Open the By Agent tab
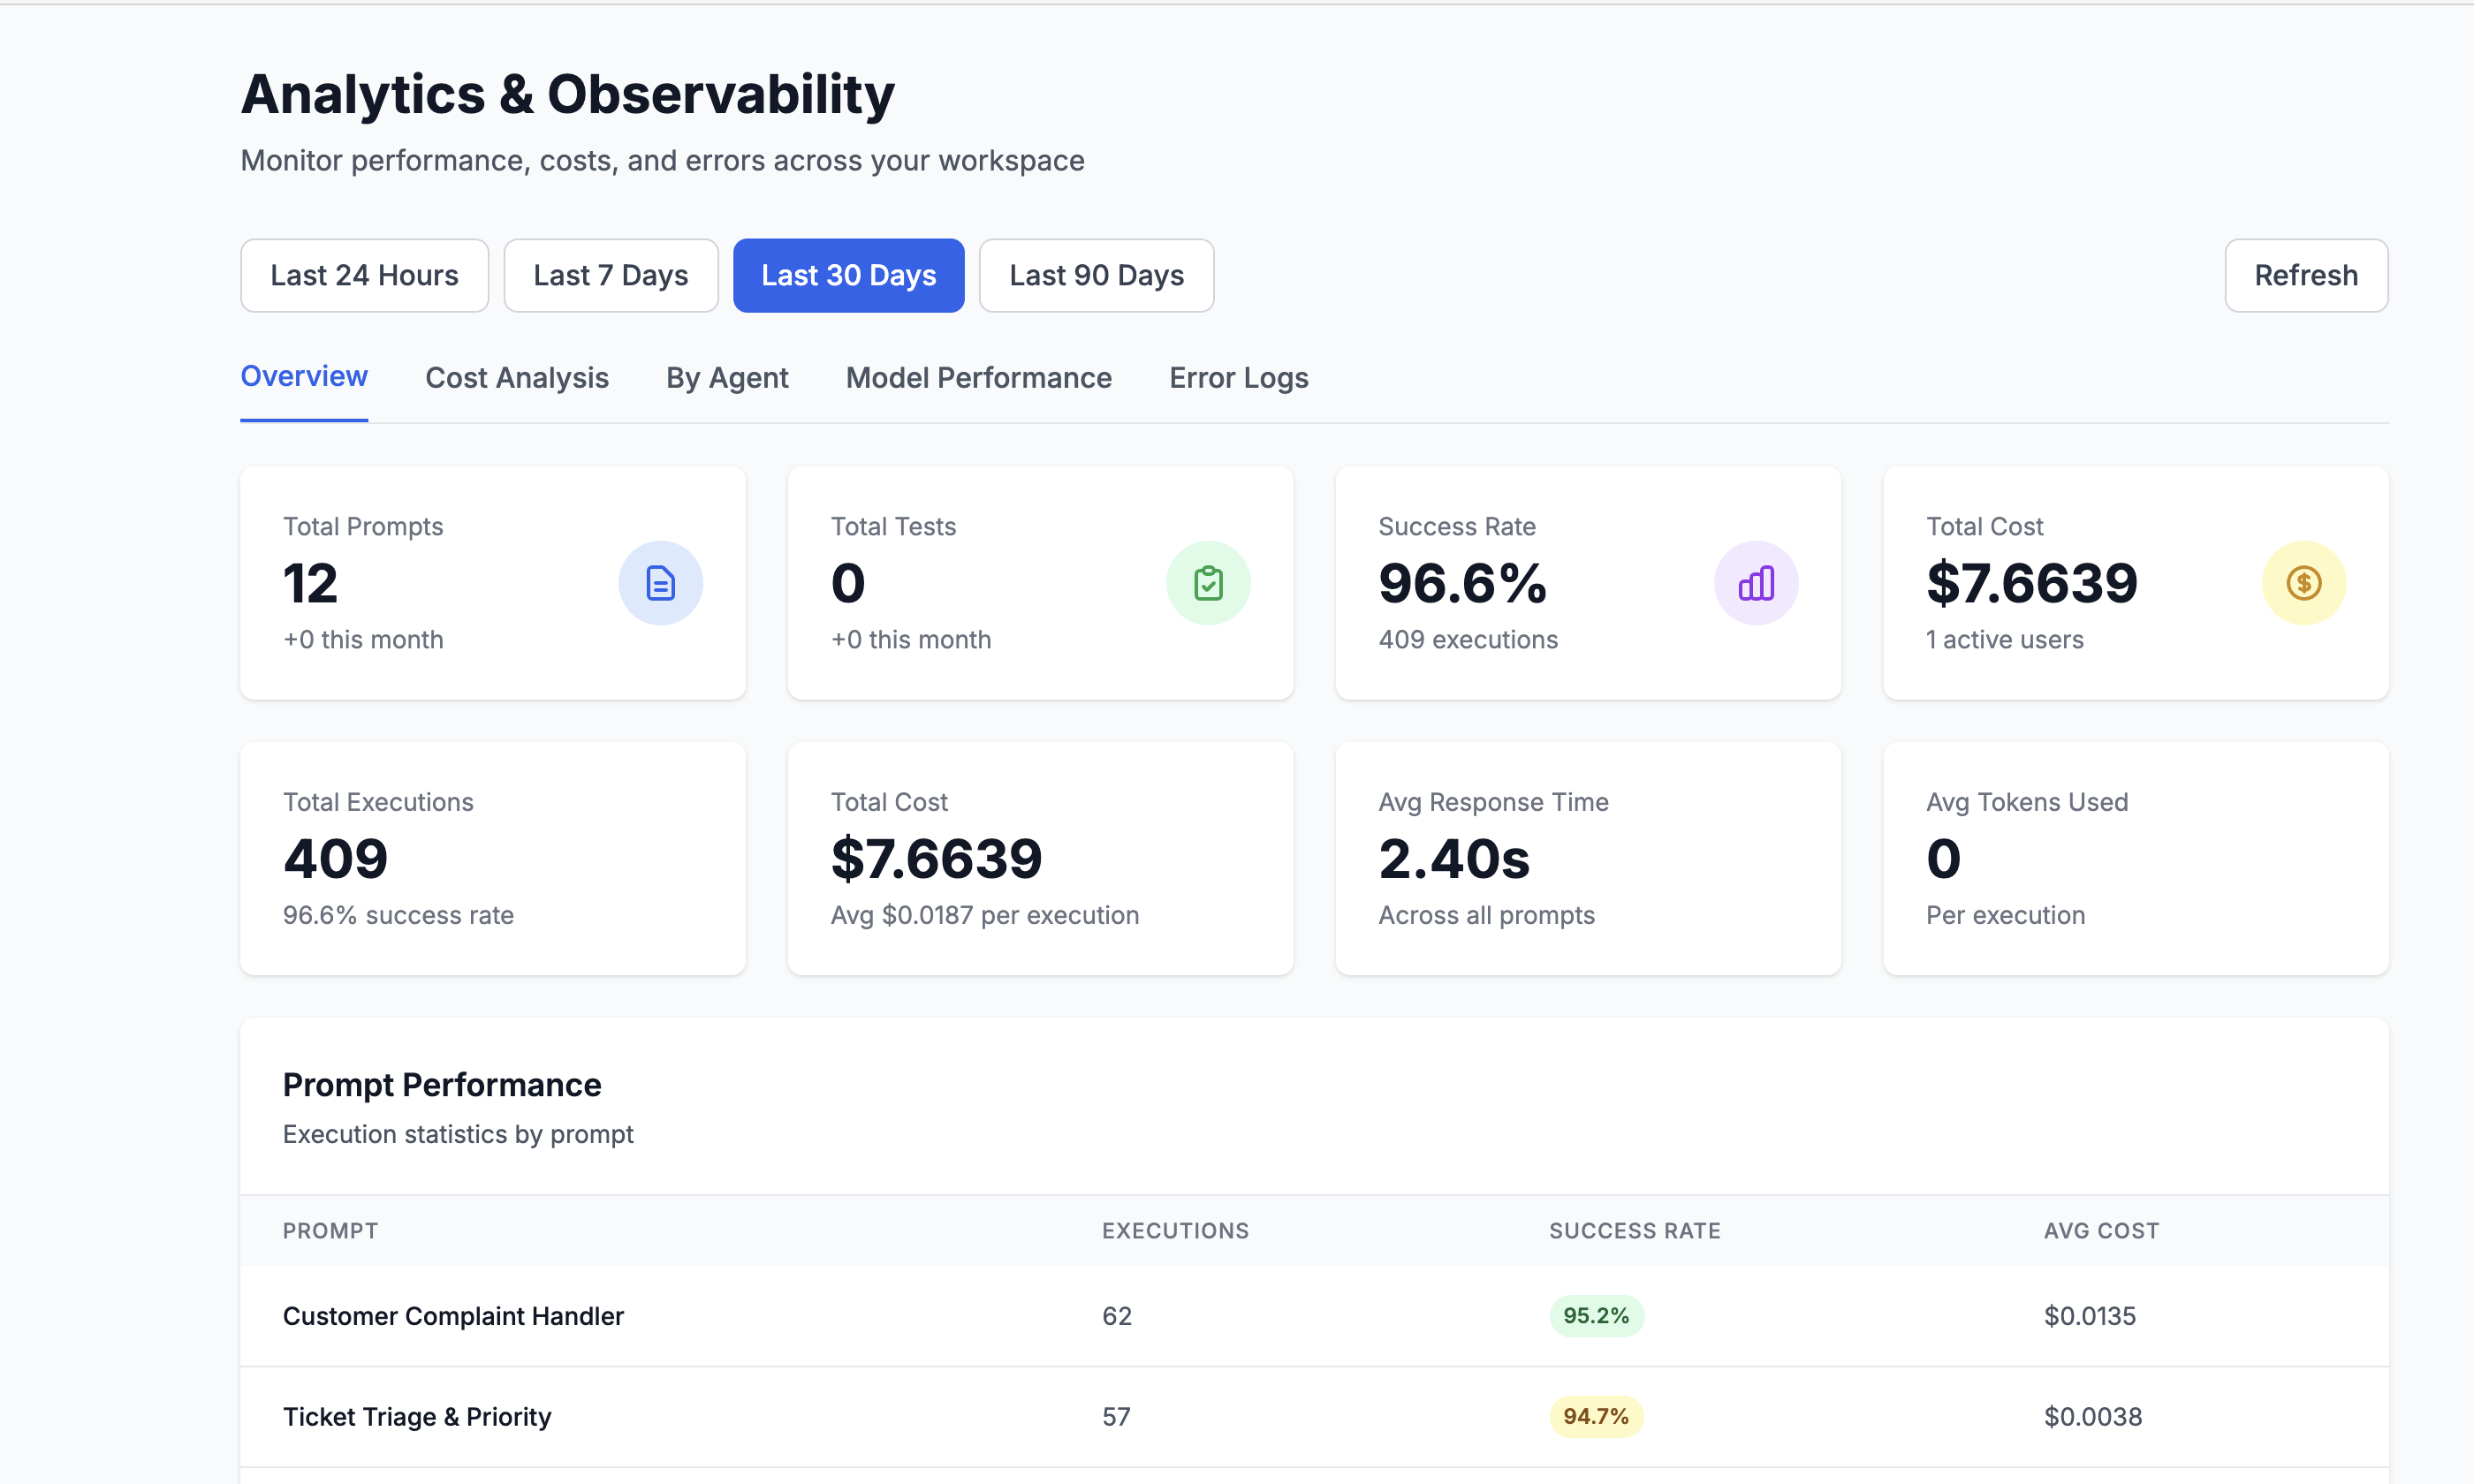 [728, 378]
